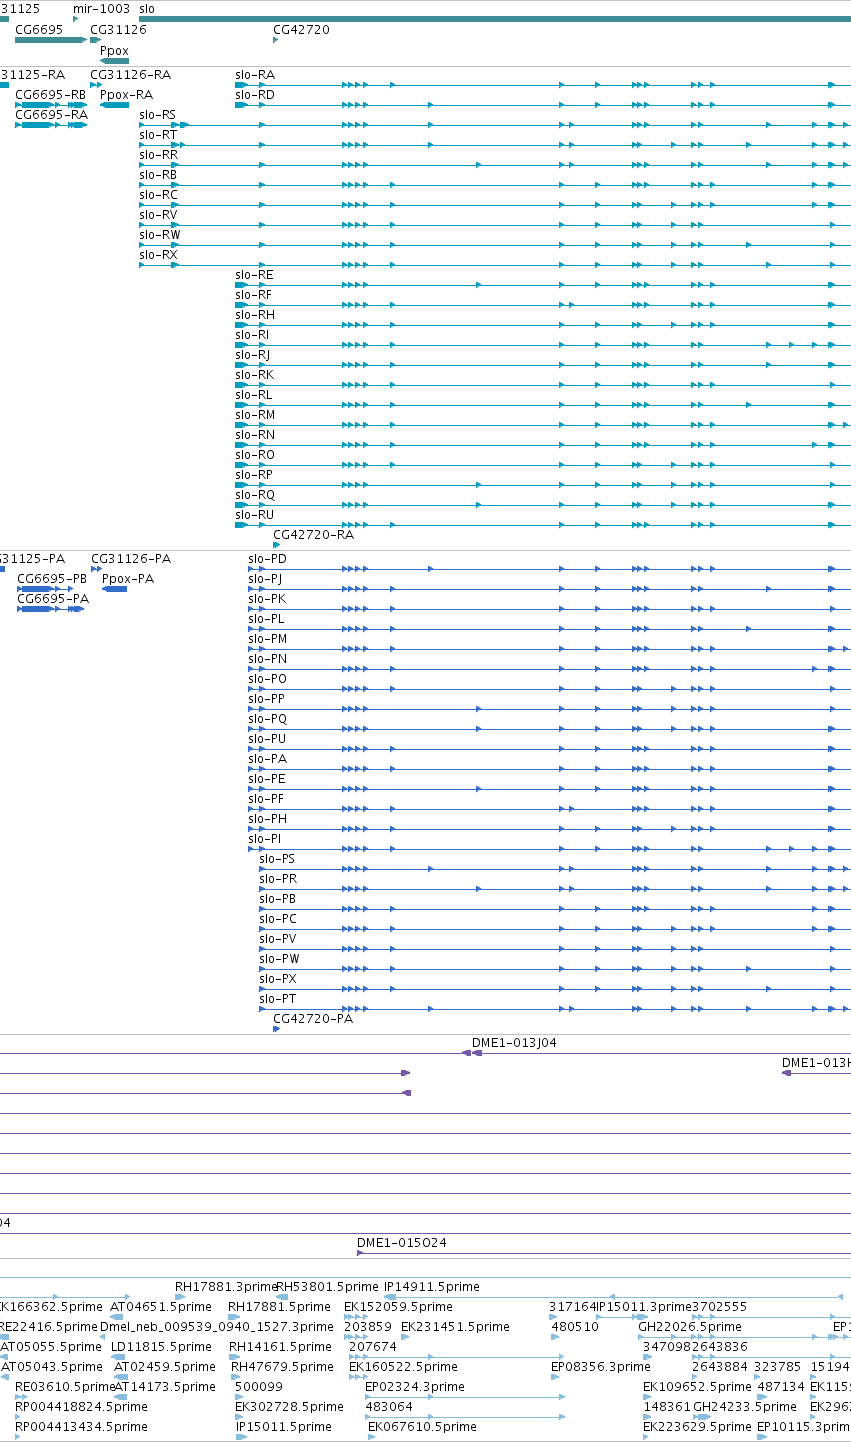This screenshot has height=1442, width=851.
Task: Click the CG31126 gene marker
Action: coord(95,40)
